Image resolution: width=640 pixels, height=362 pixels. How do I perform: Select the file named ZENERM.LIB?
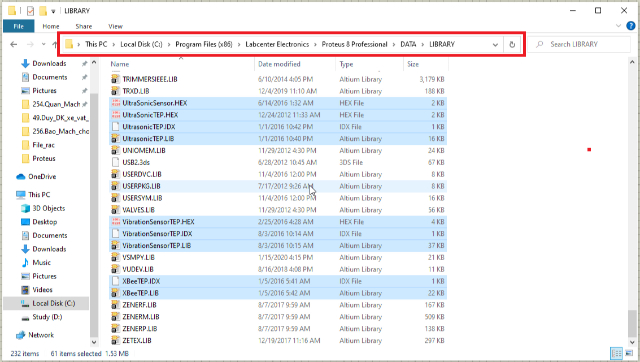click(x=141, y=317)
